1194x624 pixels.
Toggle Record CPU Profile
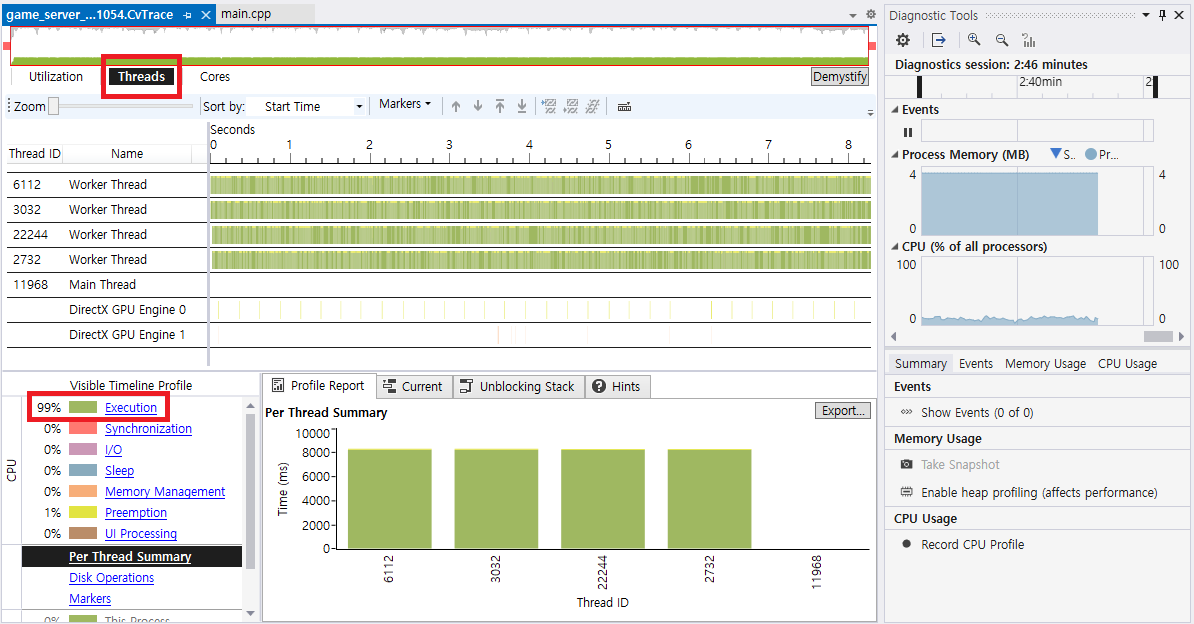[972, 545]
